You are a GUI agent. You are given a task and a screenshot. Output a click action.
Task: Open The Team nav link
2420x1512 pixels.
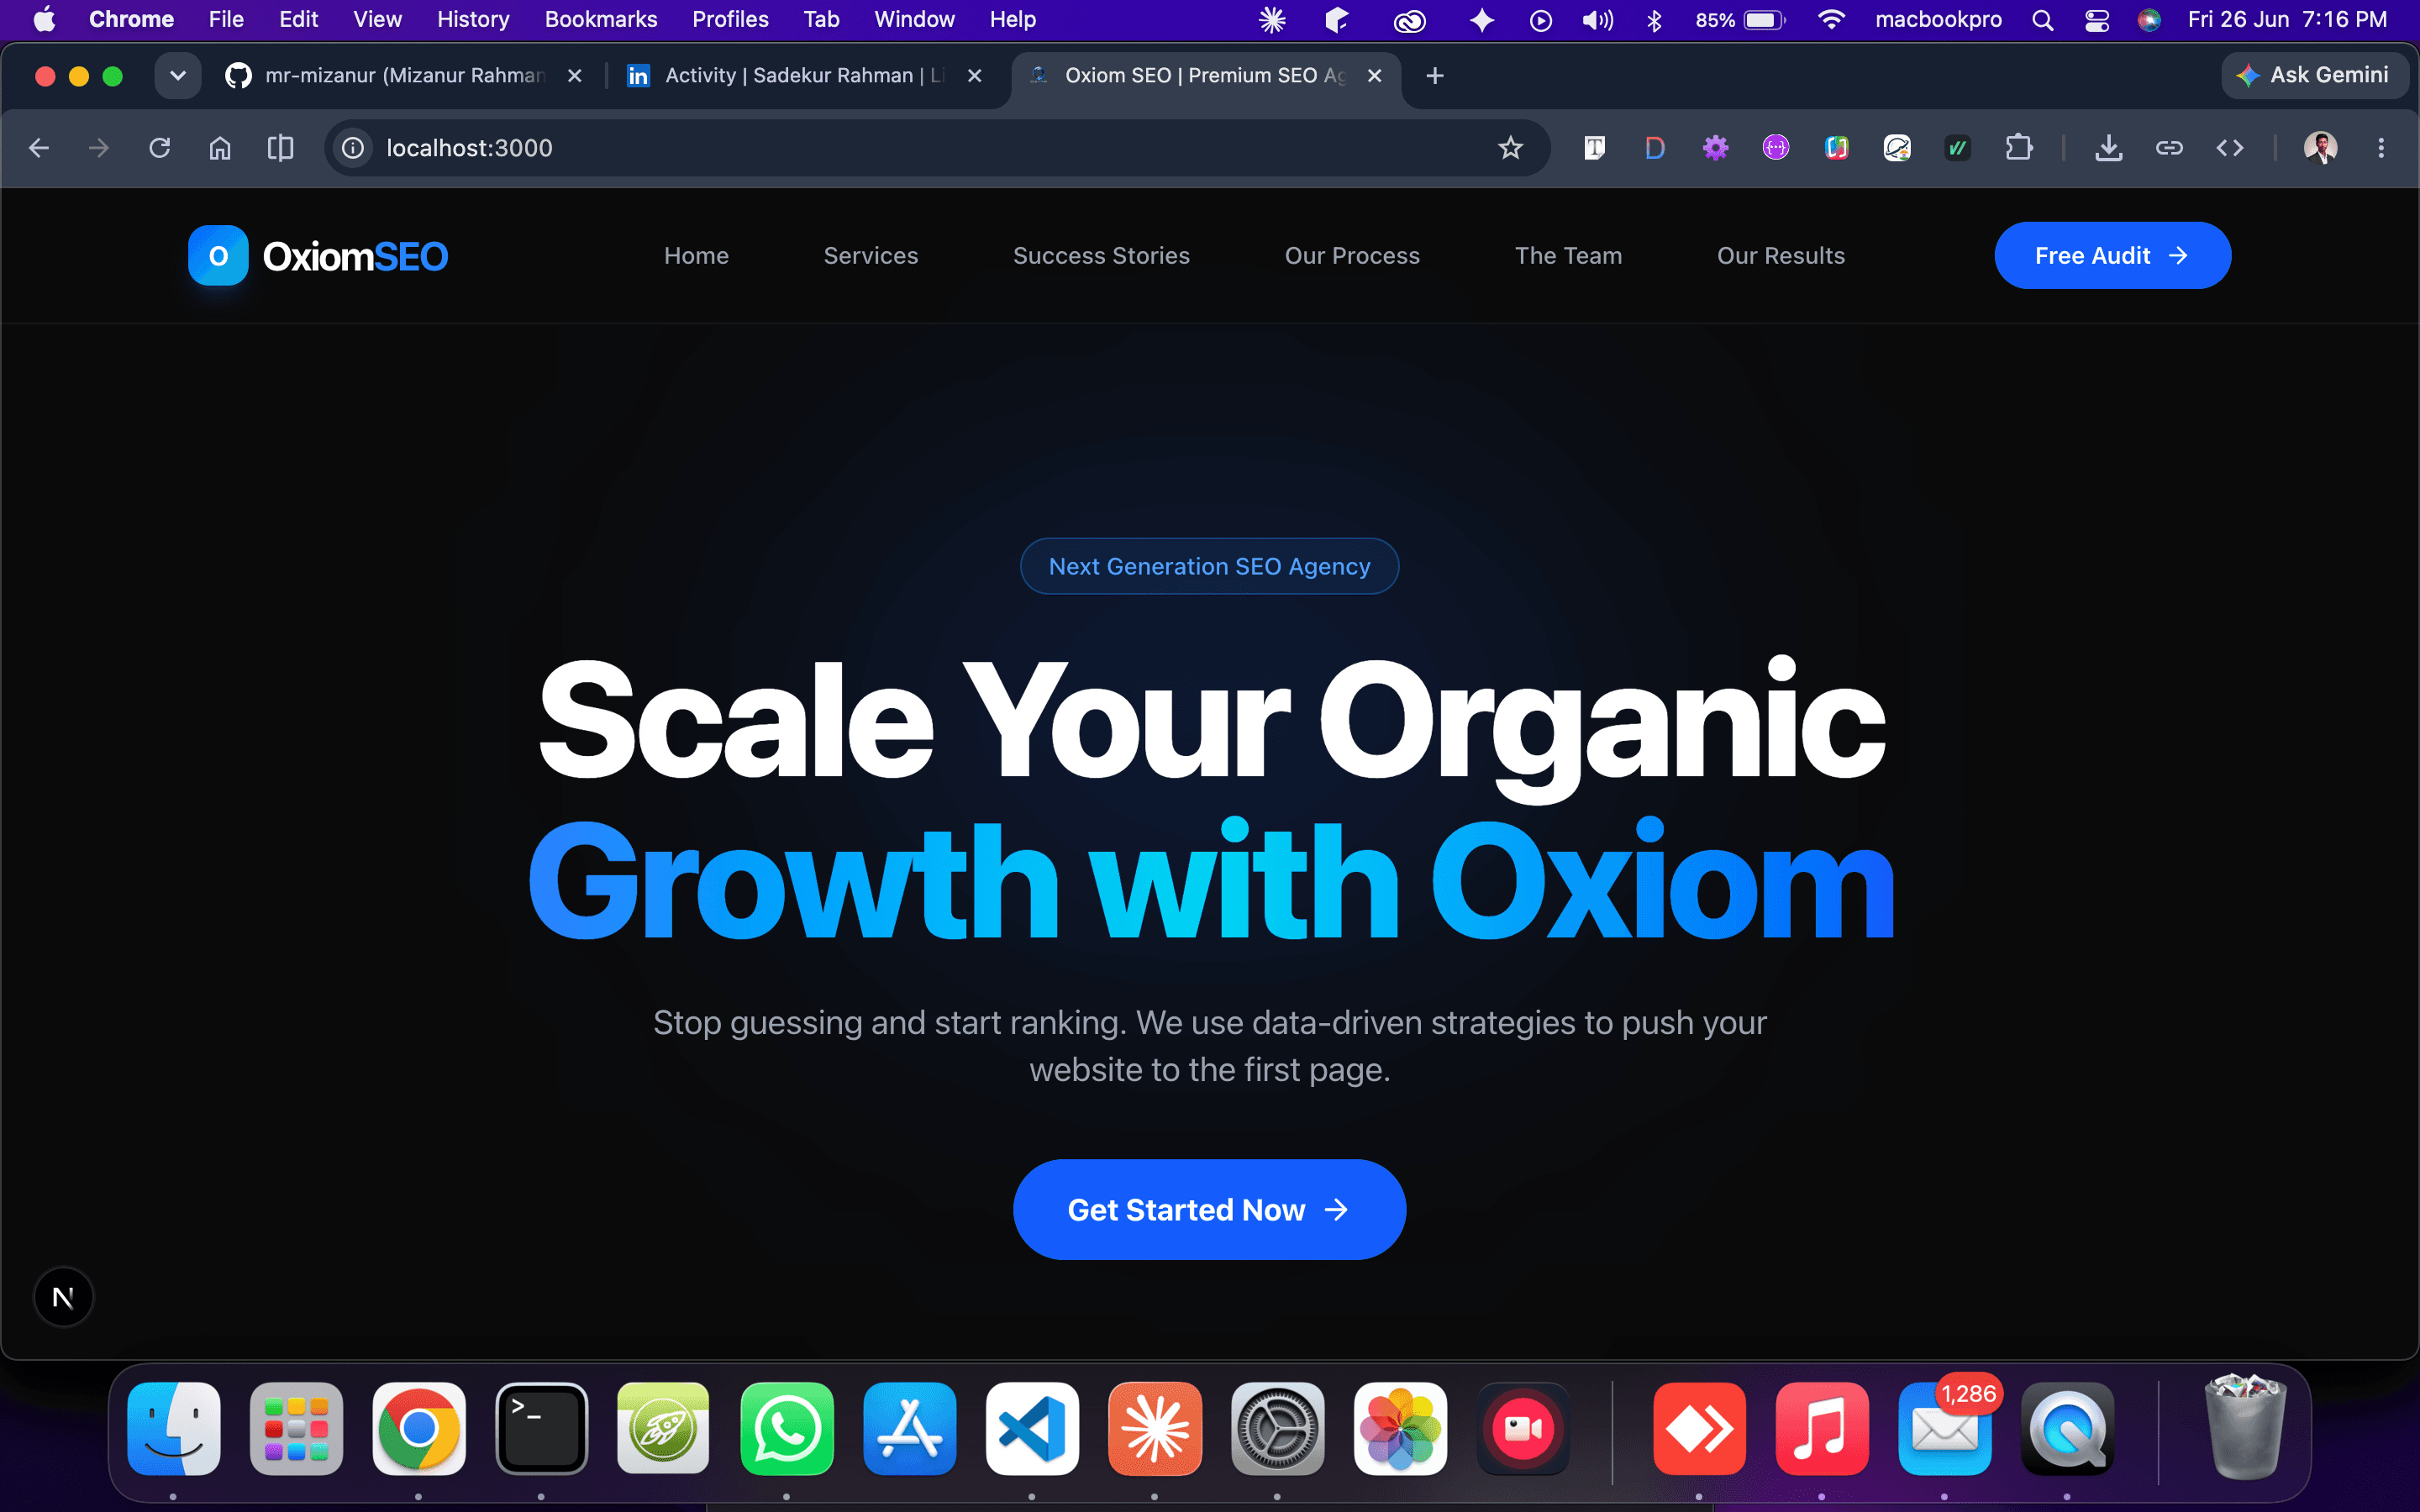pyautogui.click(x=1568, y=256)
